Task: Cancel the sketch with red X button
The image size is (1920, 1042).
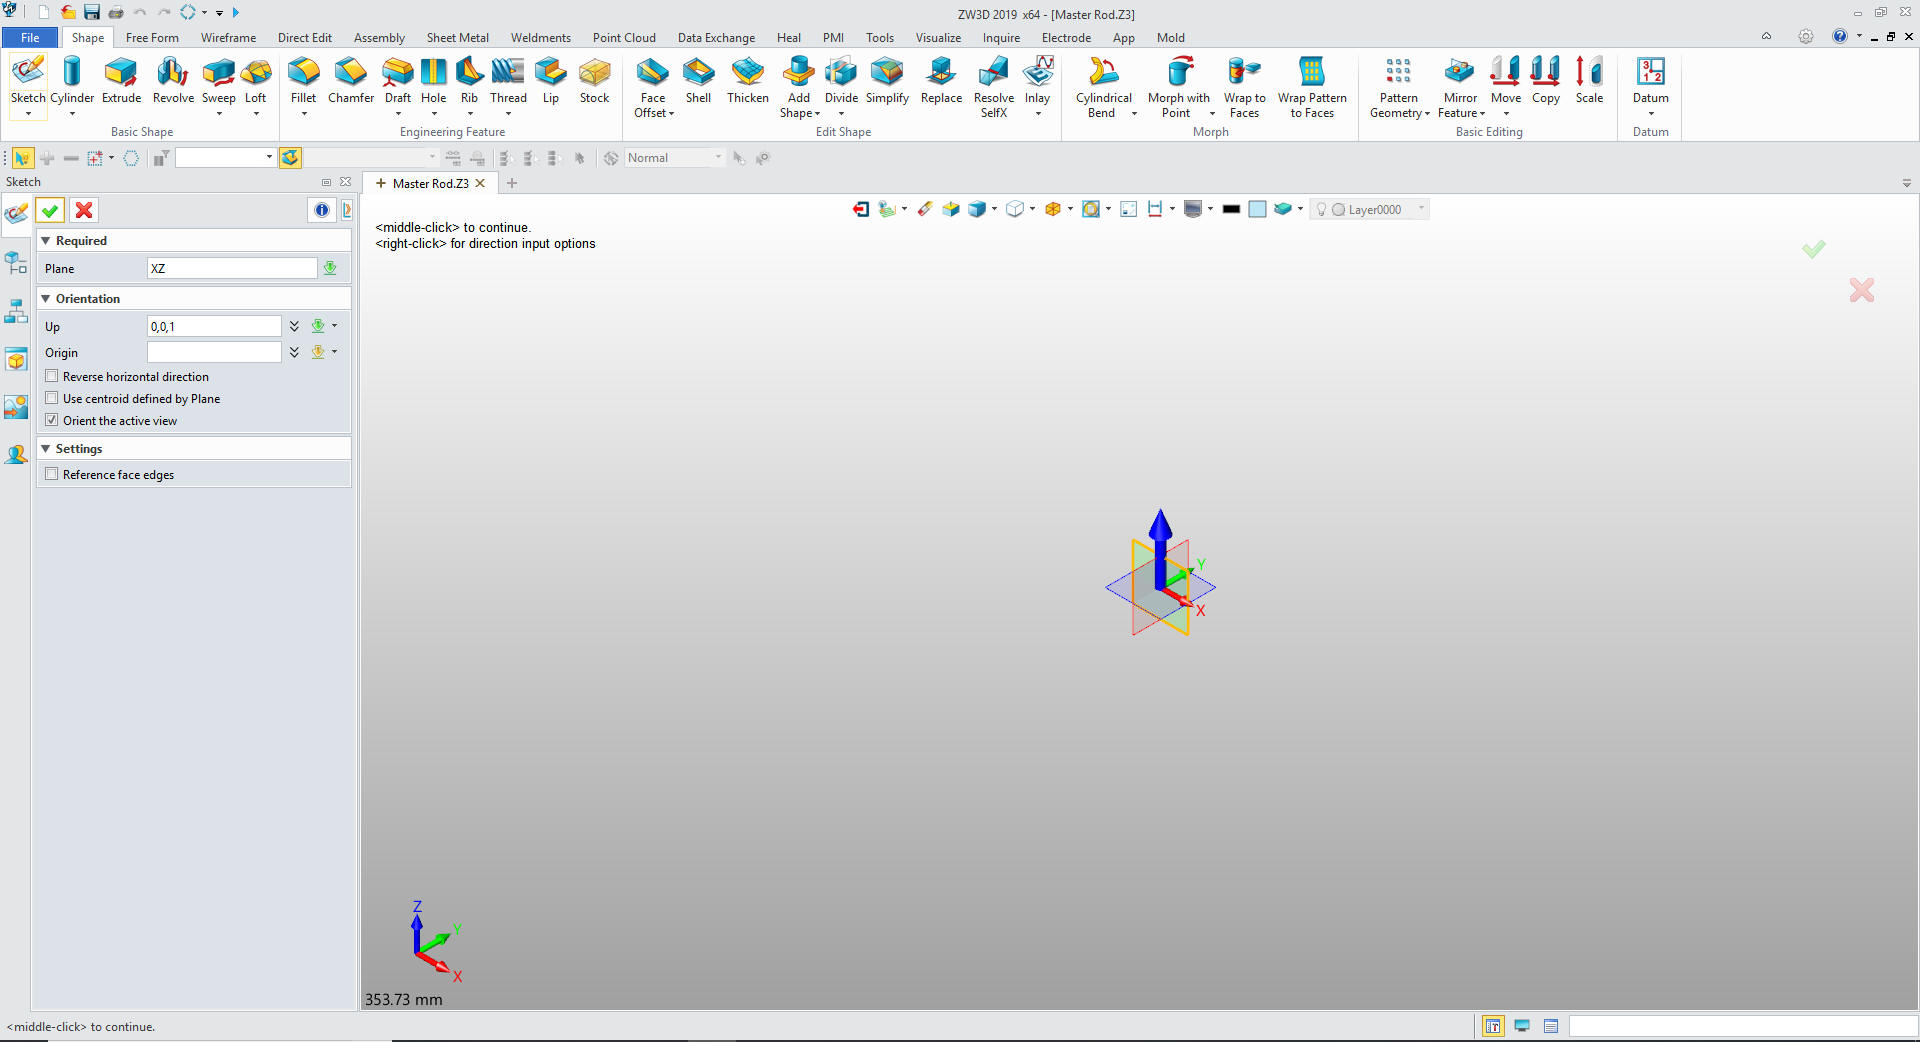Action: click(x=84, y=210)
